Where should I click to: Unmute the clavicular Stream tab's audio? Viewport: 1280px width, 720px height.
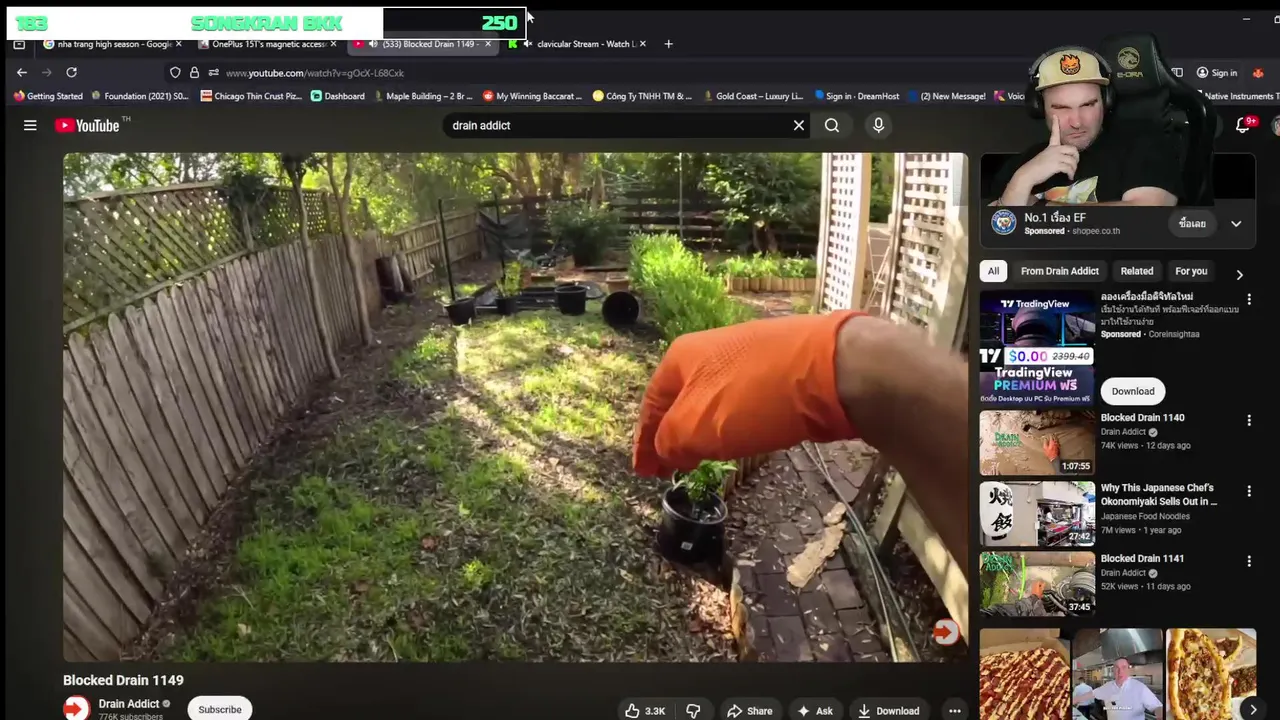coord(527,44)
